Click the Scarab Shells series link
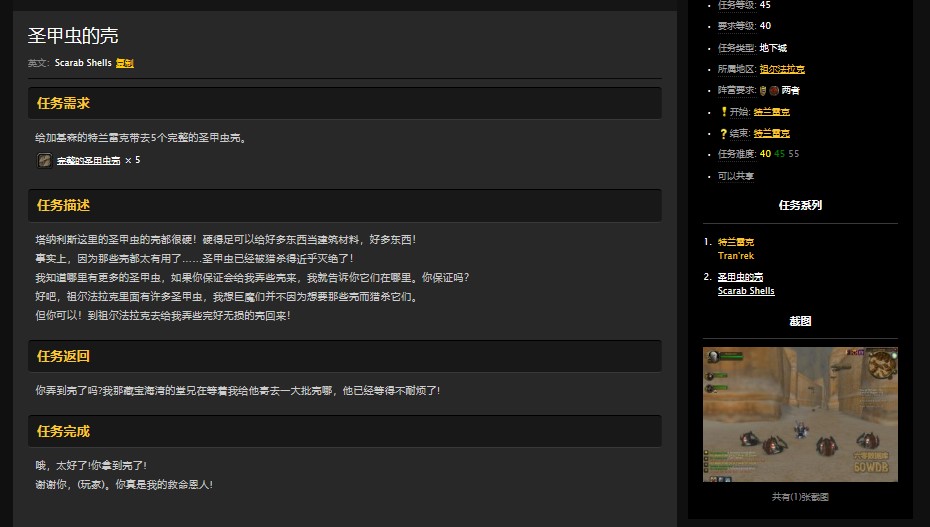Screen dimensions: 930x527 [746, 290]
